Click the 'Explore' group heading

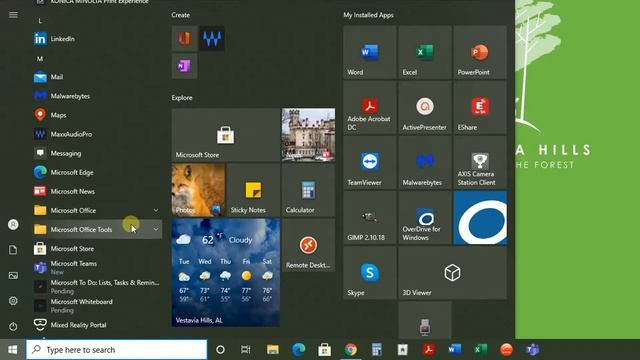pos(182,98)
